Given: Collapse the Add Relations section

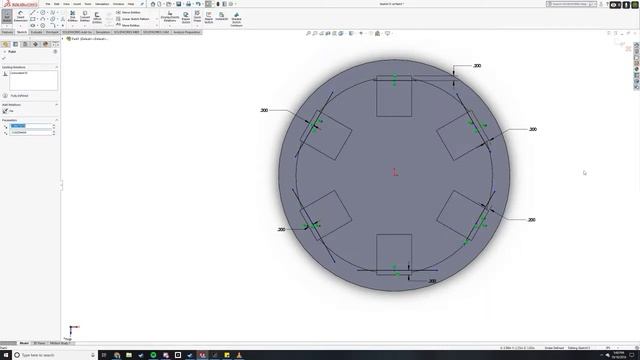Looking at the screenshot, I should click(x=56, y=105).
